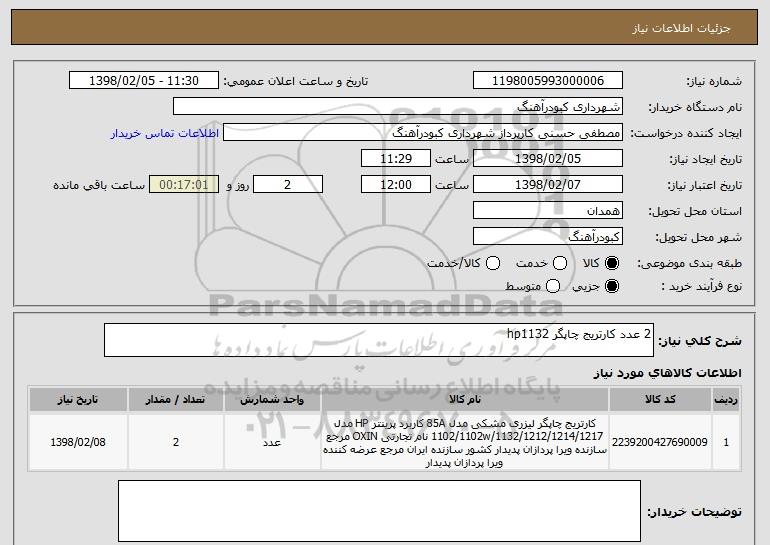
Task: Click the quantity cell 2 in the table
Action: [176, 442]
